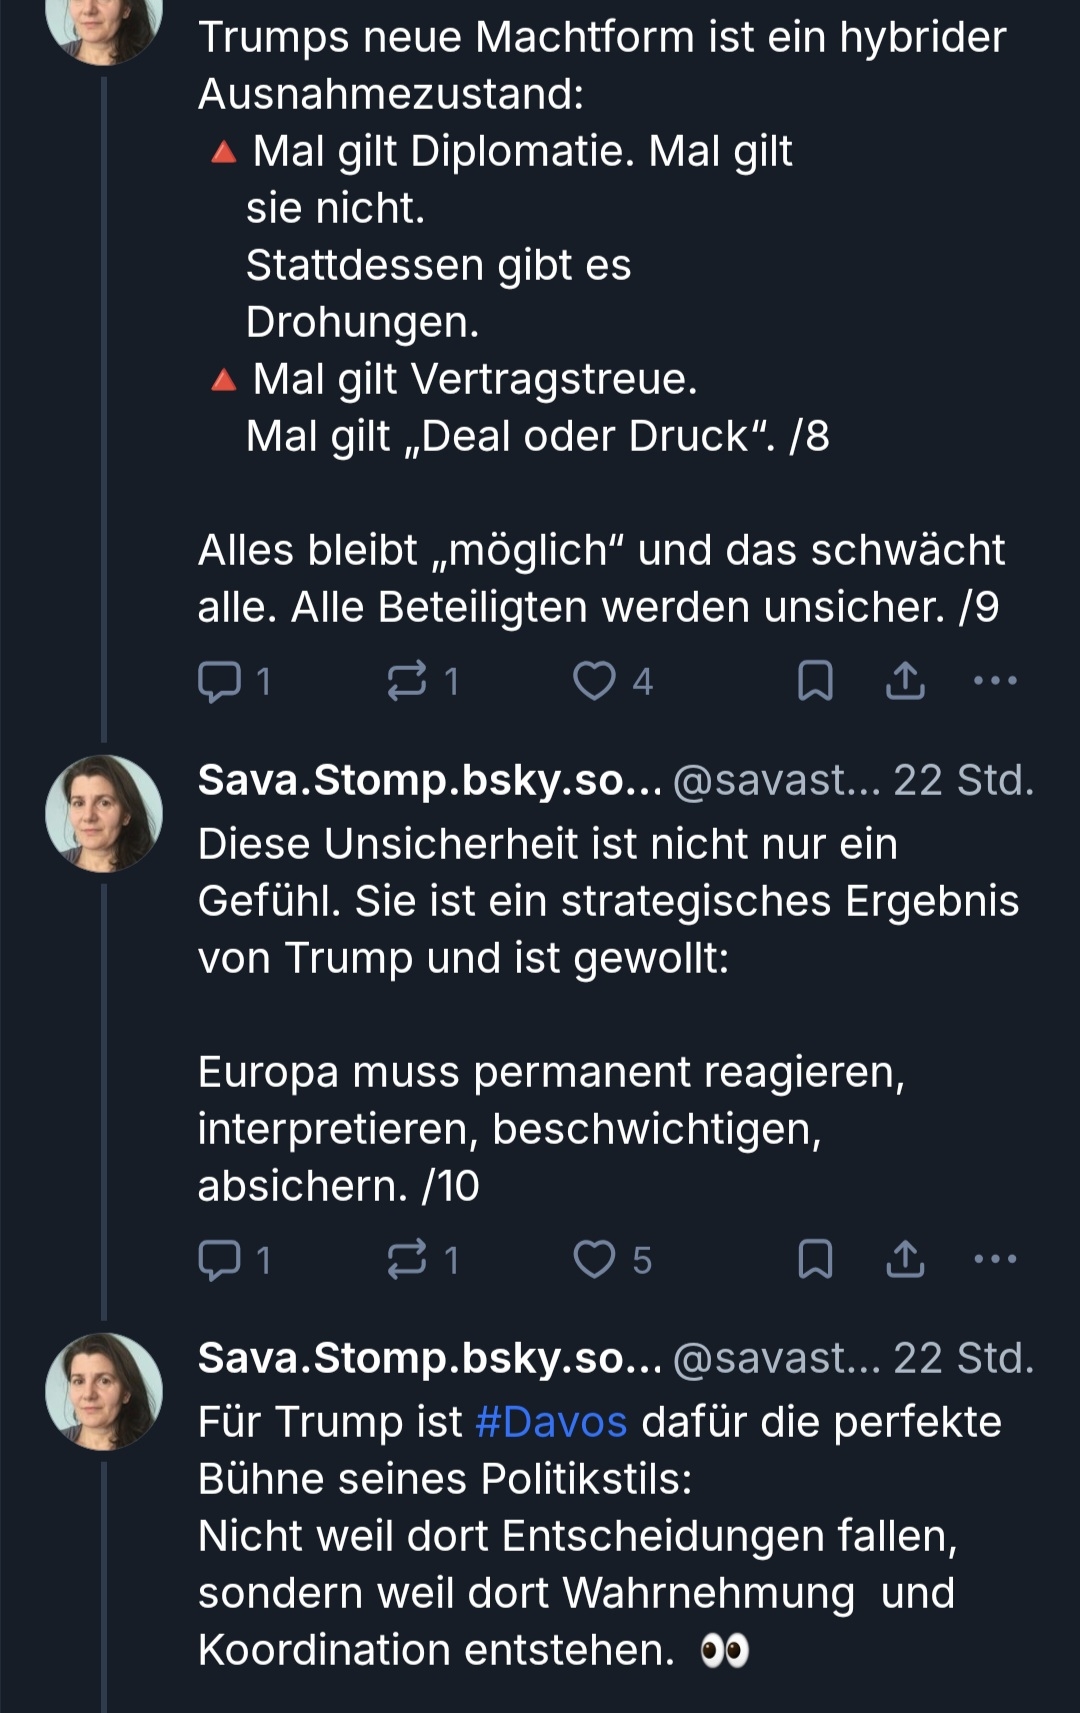The image size is (1080, 1713).
Task: Open Sava.Stomp avatar on Davos post
Action: (x=104, y=1391)
